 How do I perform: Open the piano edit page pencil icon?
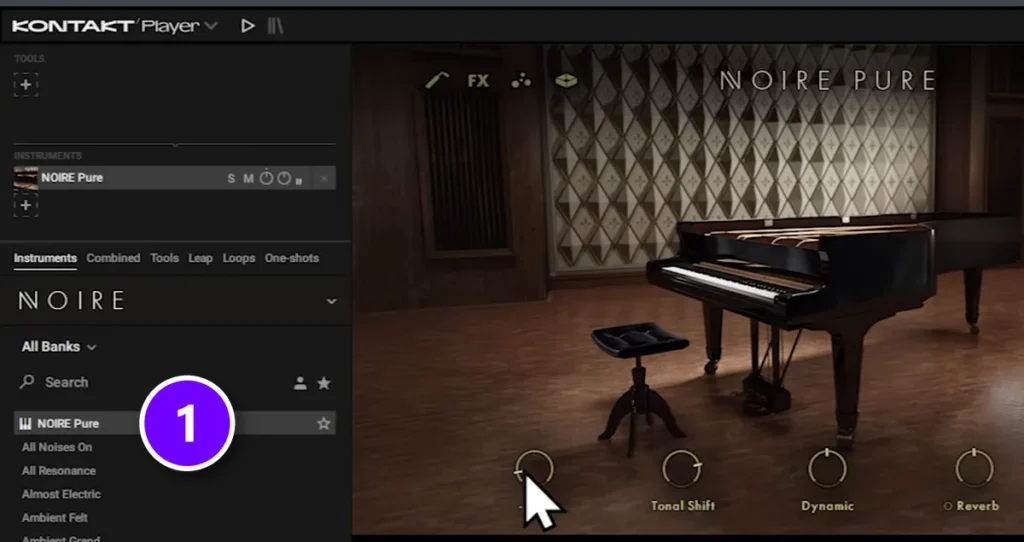pyautogui.click(x=437, y=81)
